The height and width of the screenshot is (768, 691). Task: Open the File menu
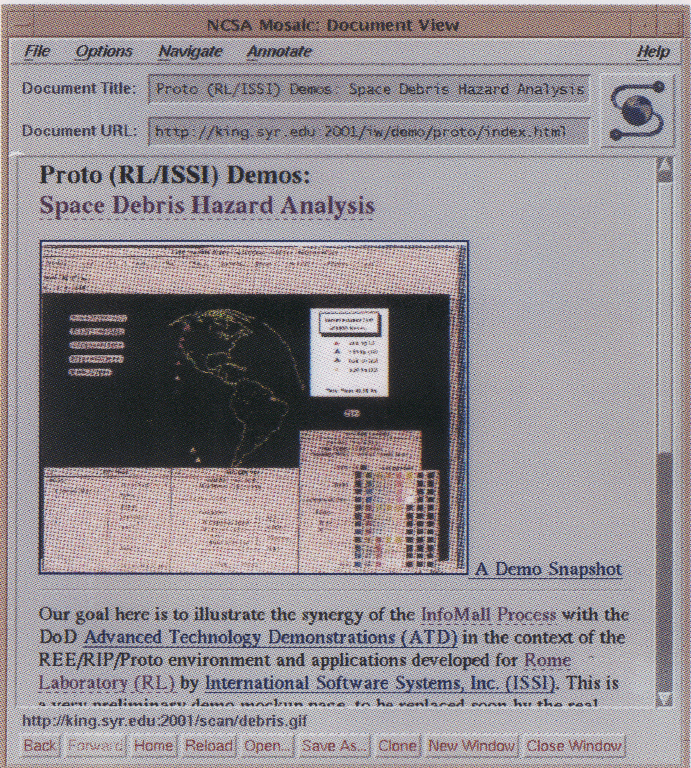pyautogui.click(x=37, y=51)
